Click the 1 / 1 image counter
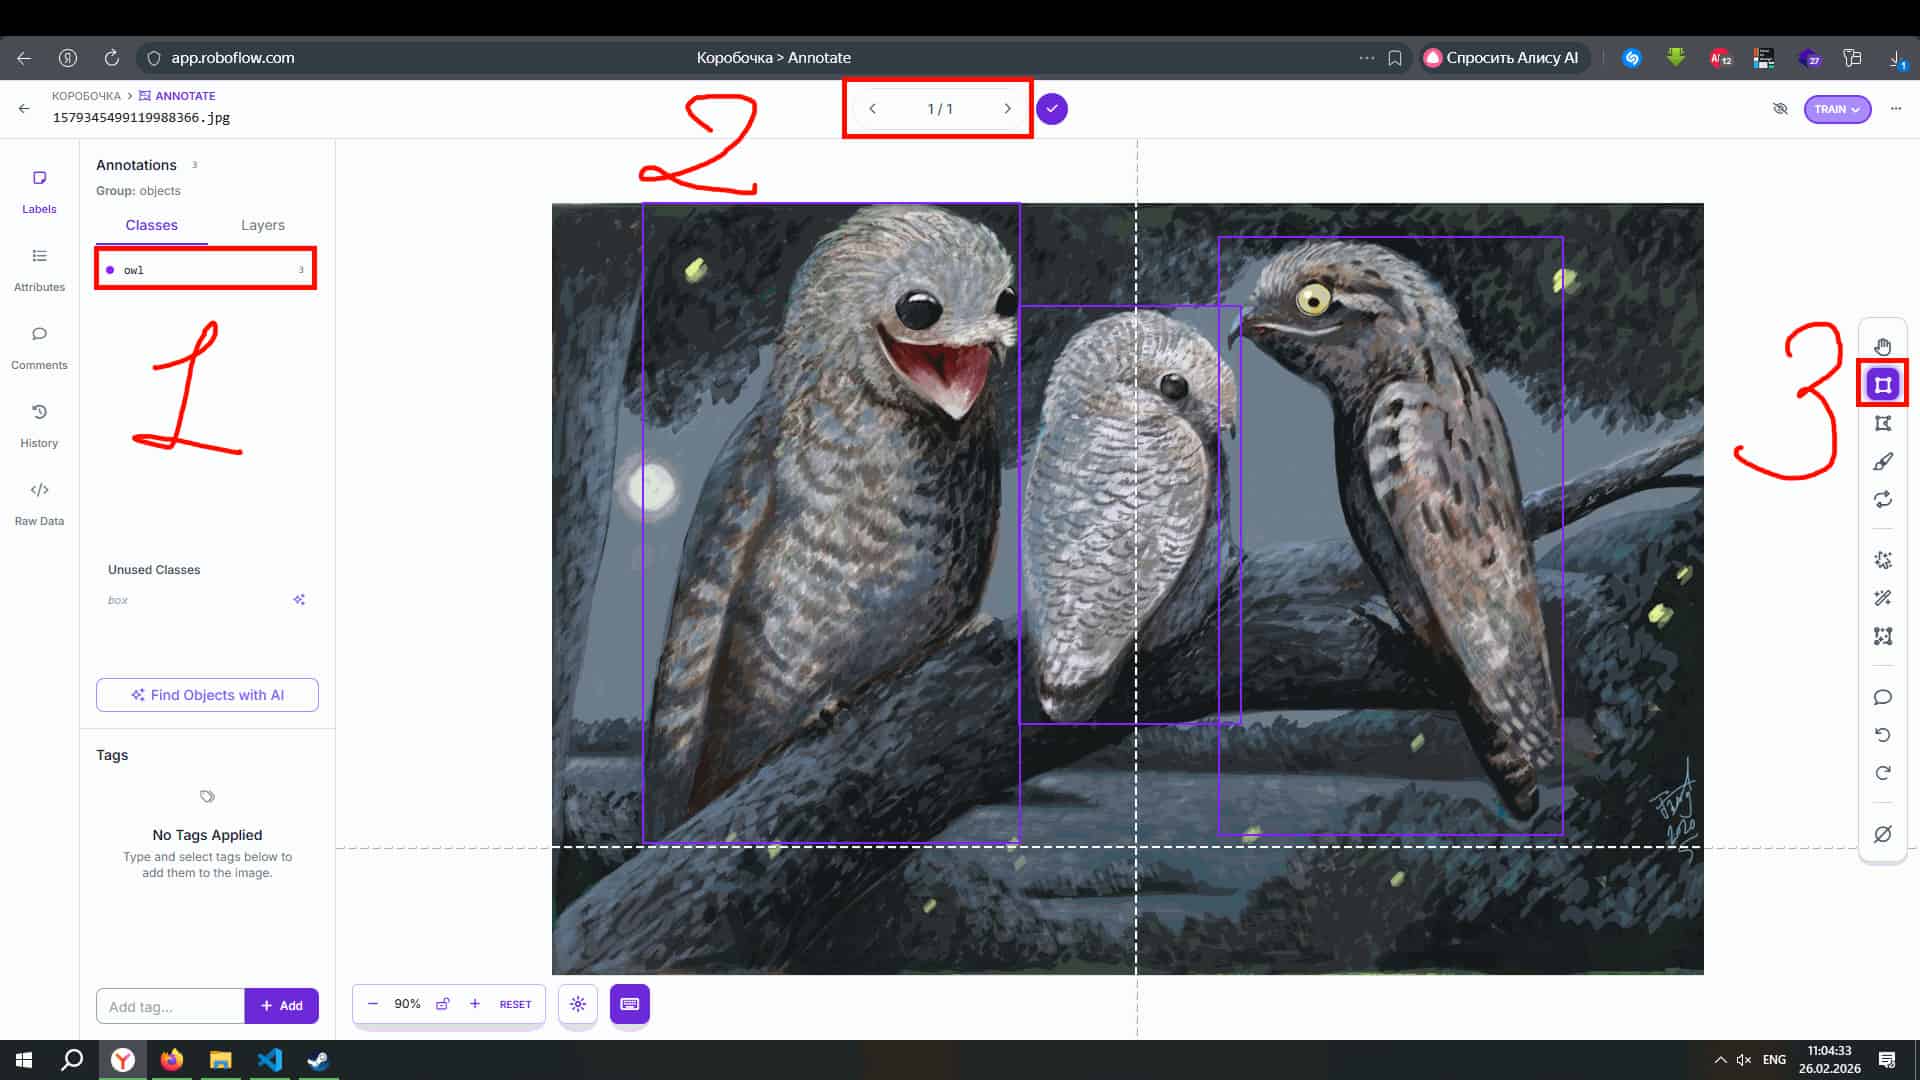The image size is (1920, 1080). coord(940,109)
